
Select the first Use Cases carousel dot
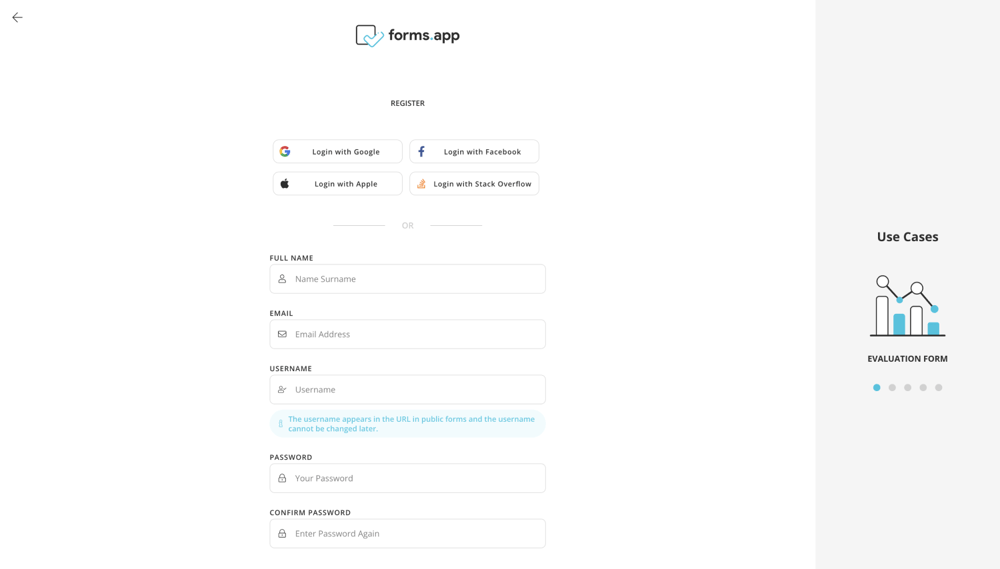tap(877, 388)
